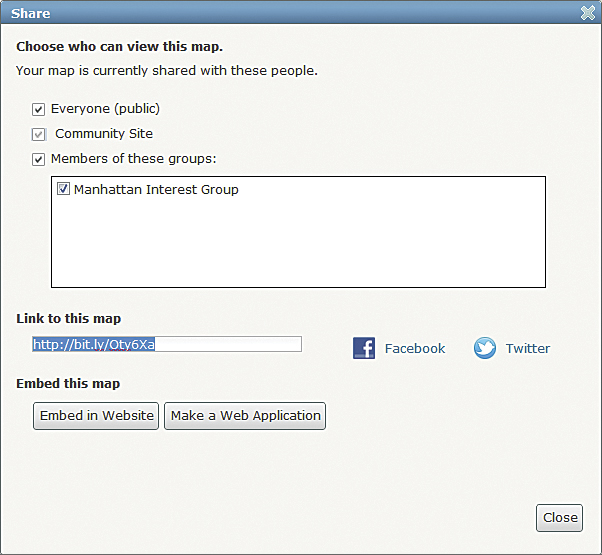Click the "Community Site" label text
The width and height of the screenshot is (602, 555).
pos(104,134)
